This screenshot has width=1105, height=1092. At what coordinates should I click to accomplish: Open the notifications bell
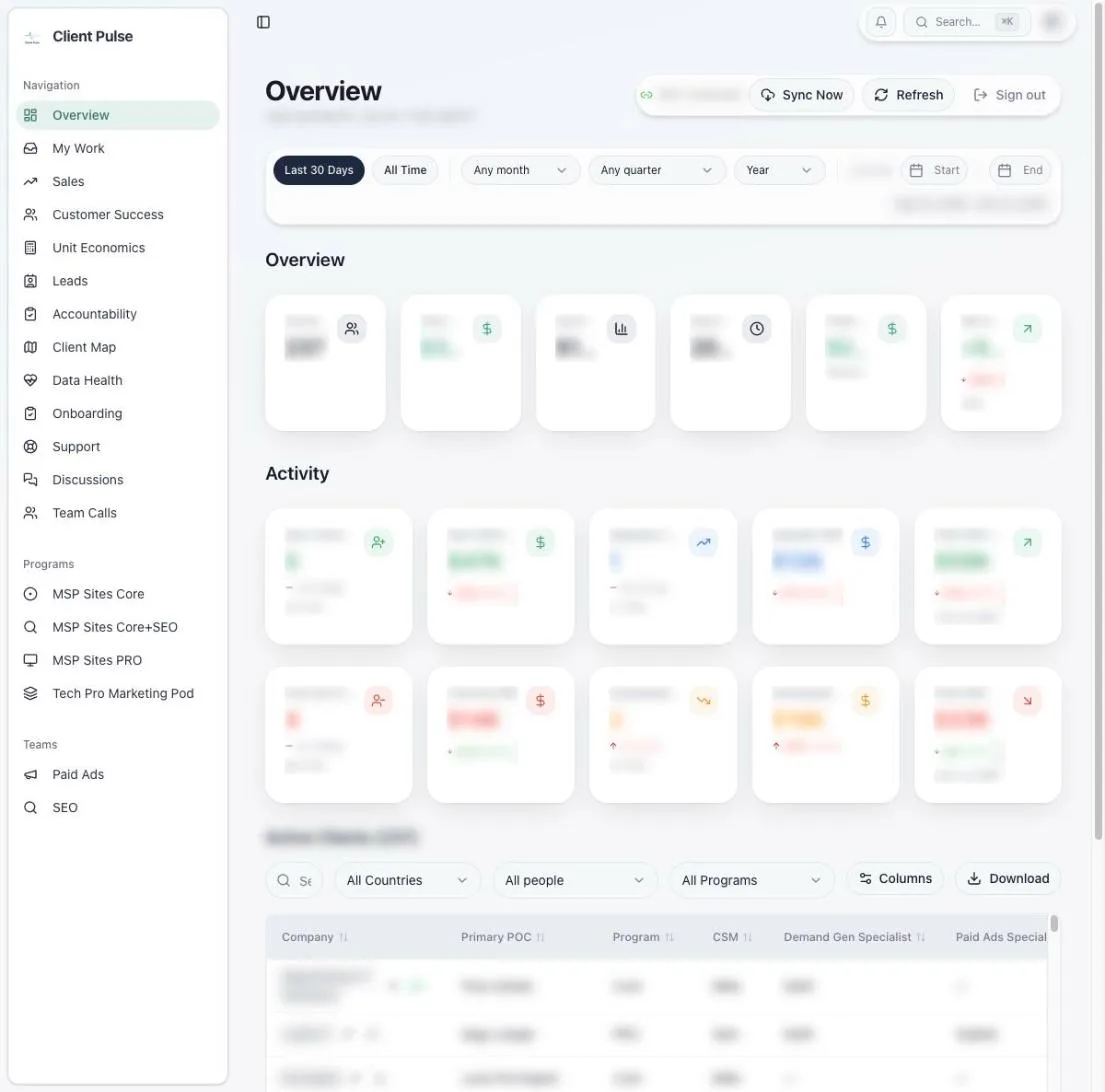(880, 23)
